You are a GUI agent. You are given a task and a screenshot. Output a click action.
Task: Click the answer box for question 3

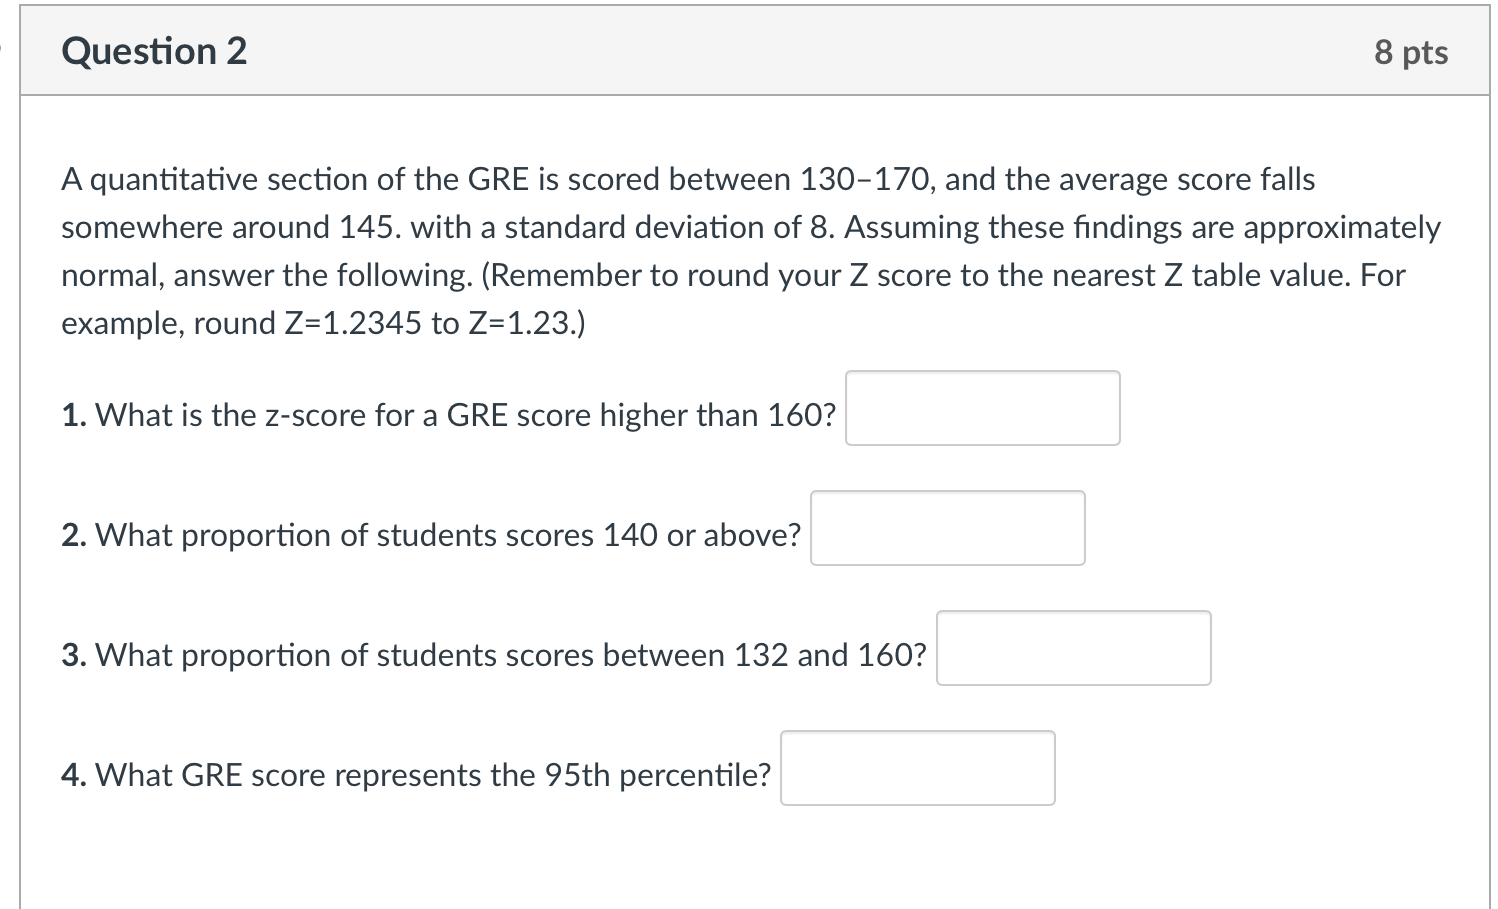pos(1072,648)
